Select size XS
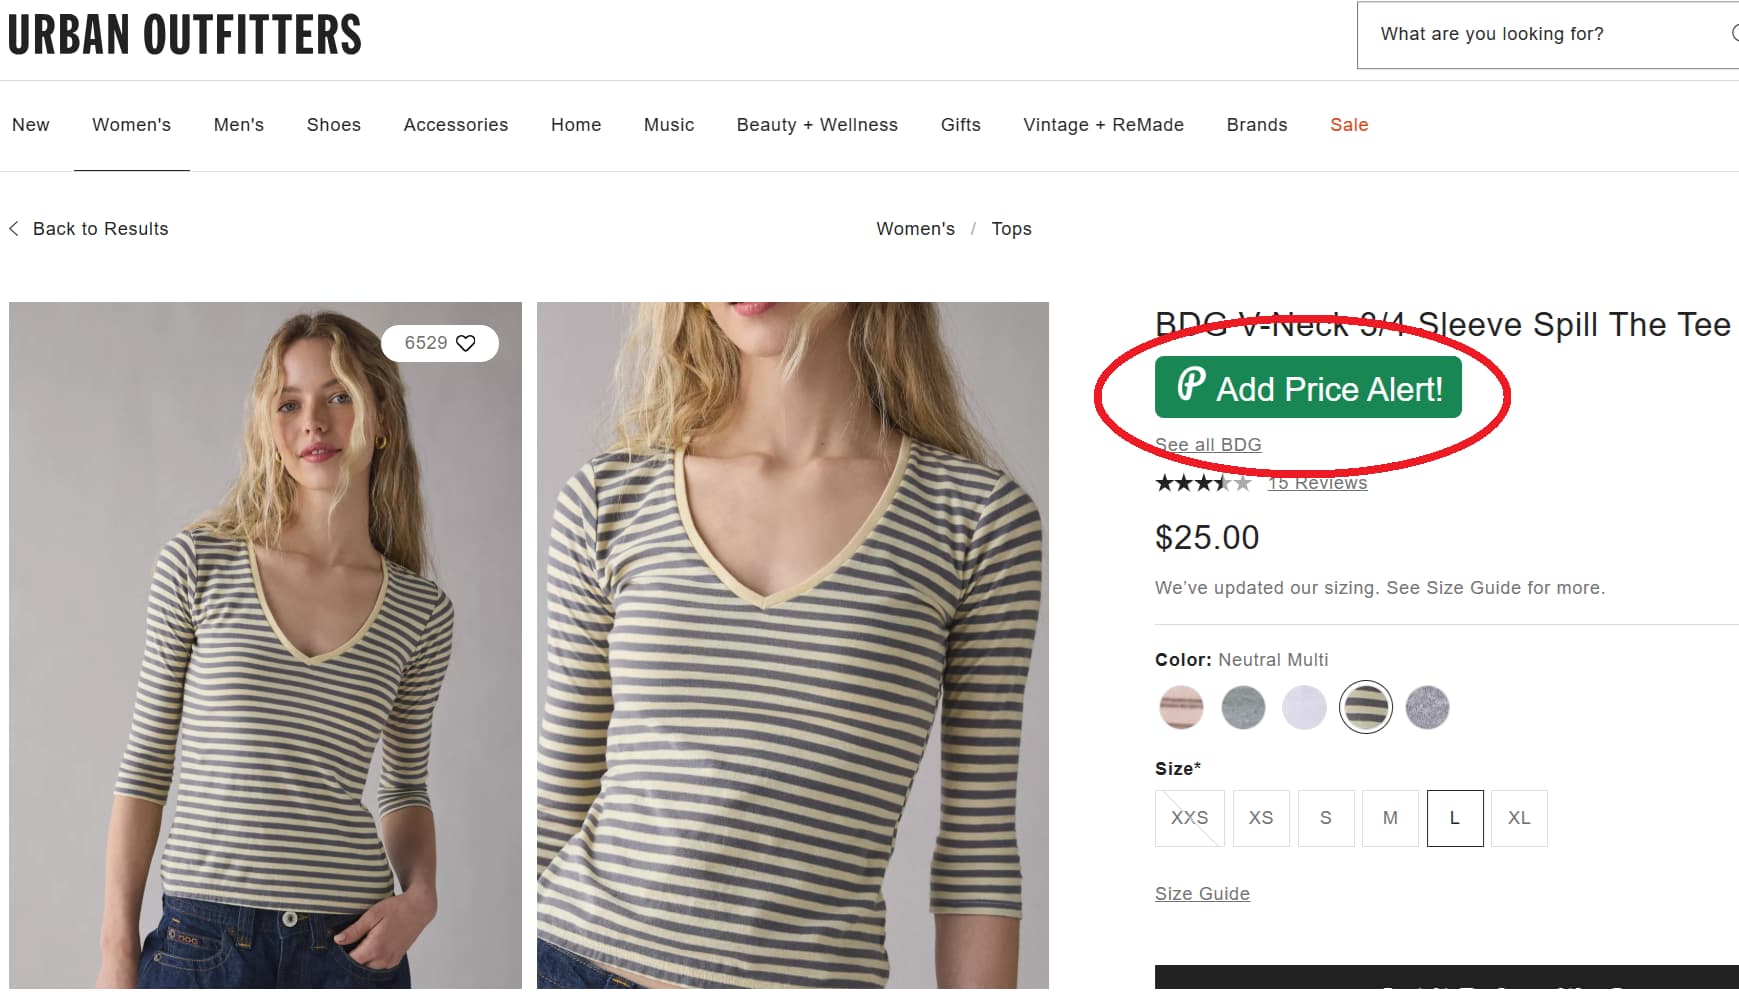1739x996 pixels. pos(1261,818)
